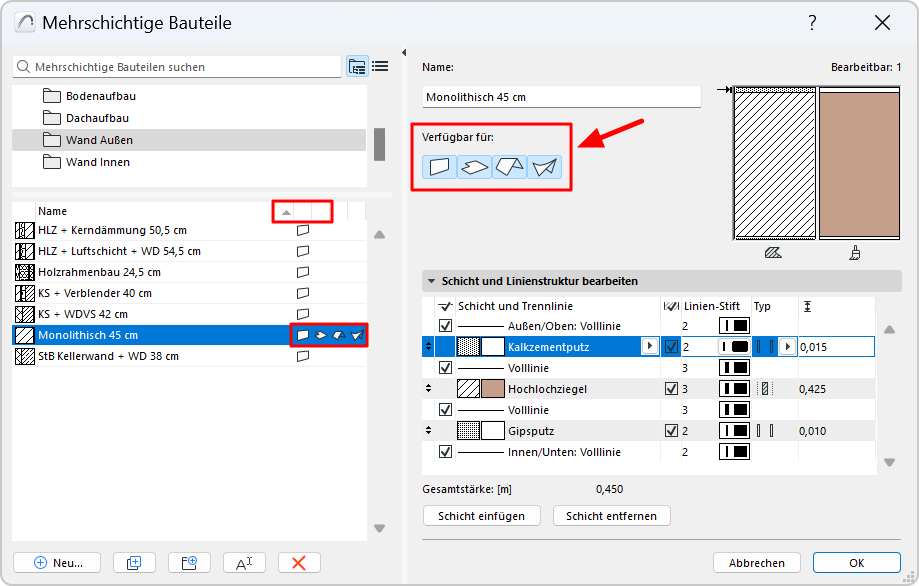Click Kalkzementputz finish type icon
Screen dimensions: 919x586
765,347
